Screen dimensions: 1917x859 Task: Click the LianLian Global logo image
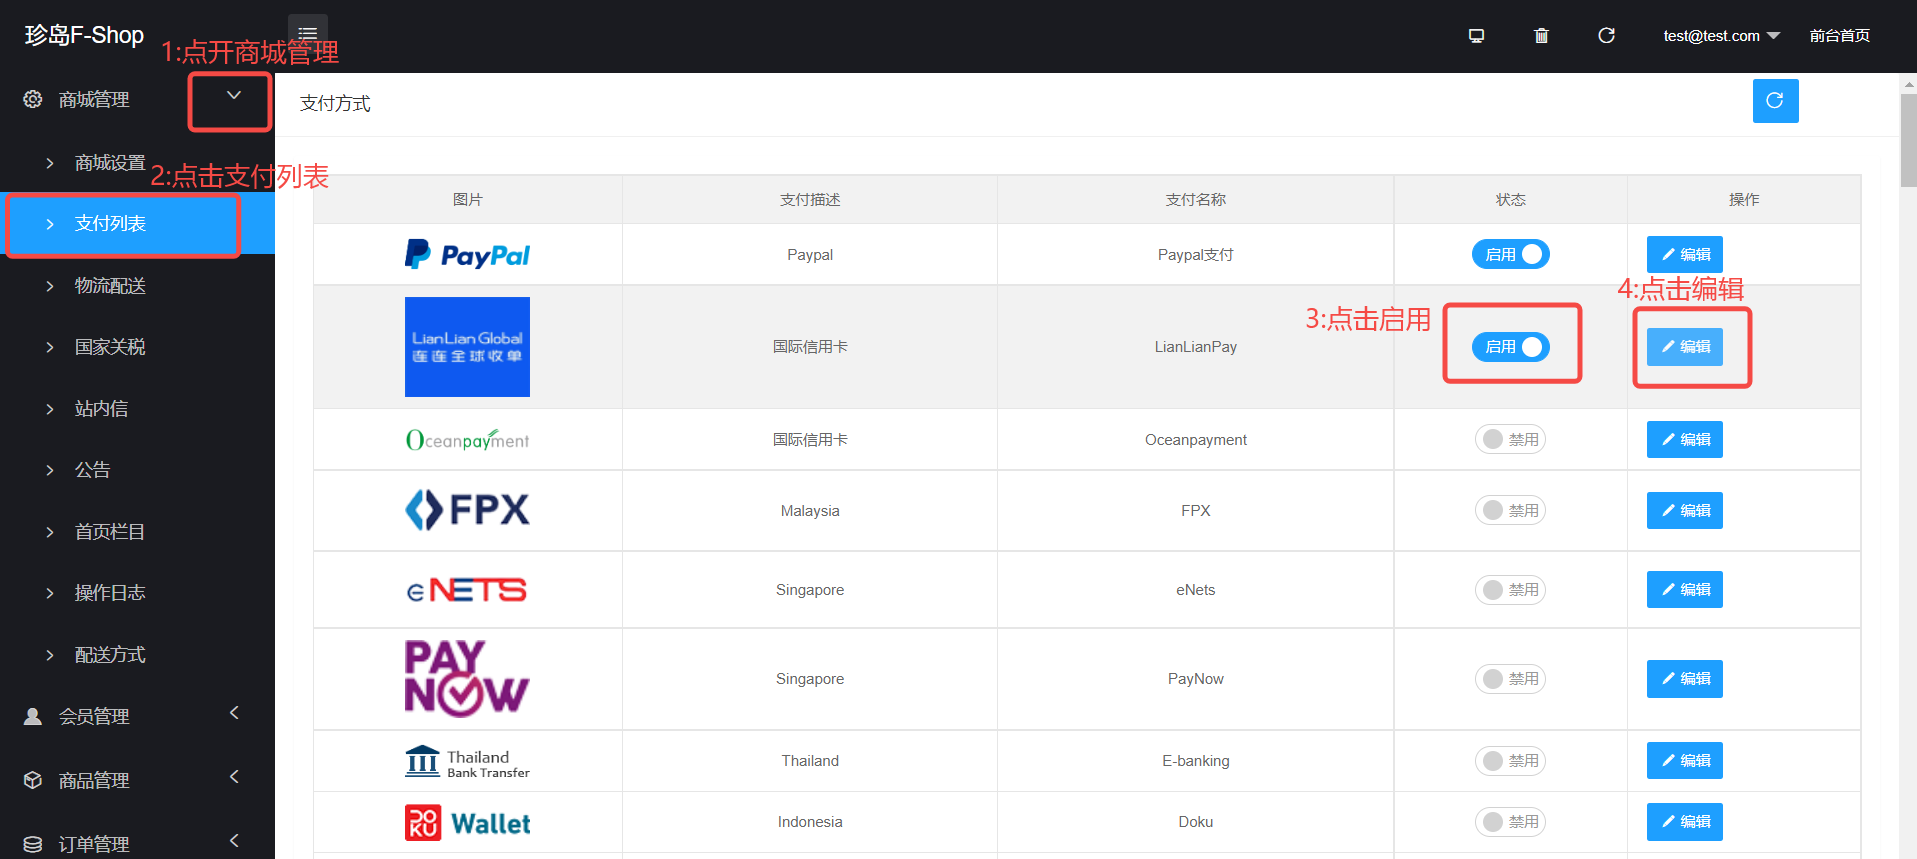[467, 347]
